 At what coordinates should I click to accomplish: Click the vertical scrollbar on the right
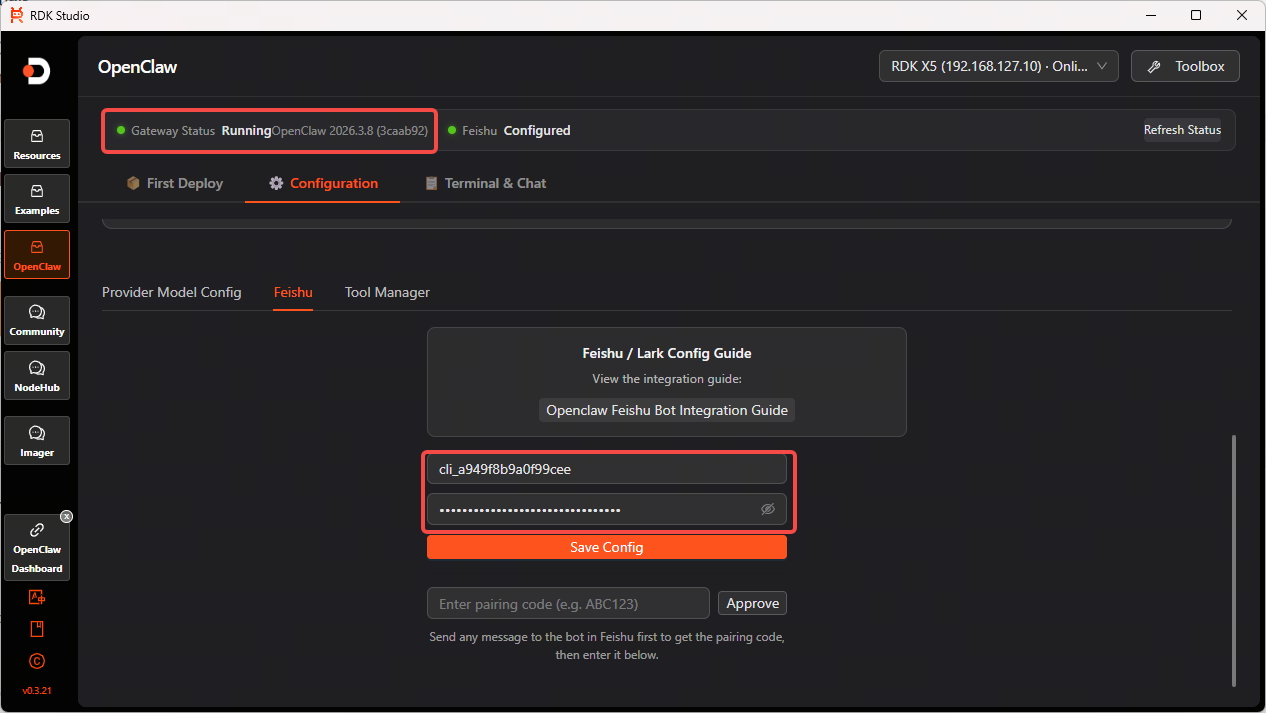pyautogui.click(x=1233, y=560)
